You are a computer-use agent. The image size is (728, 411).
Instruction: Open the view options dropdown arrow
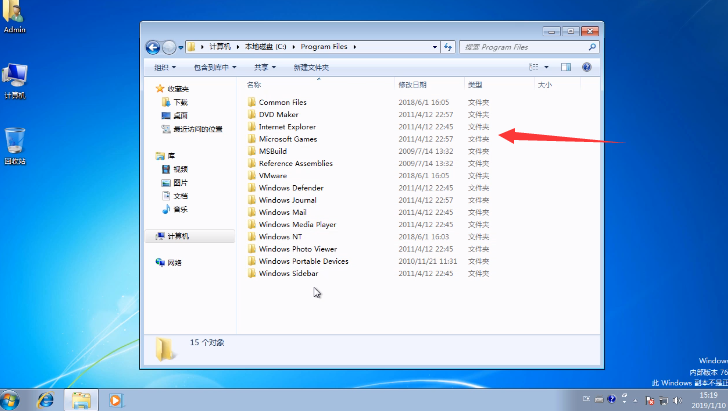coord(546,67)
